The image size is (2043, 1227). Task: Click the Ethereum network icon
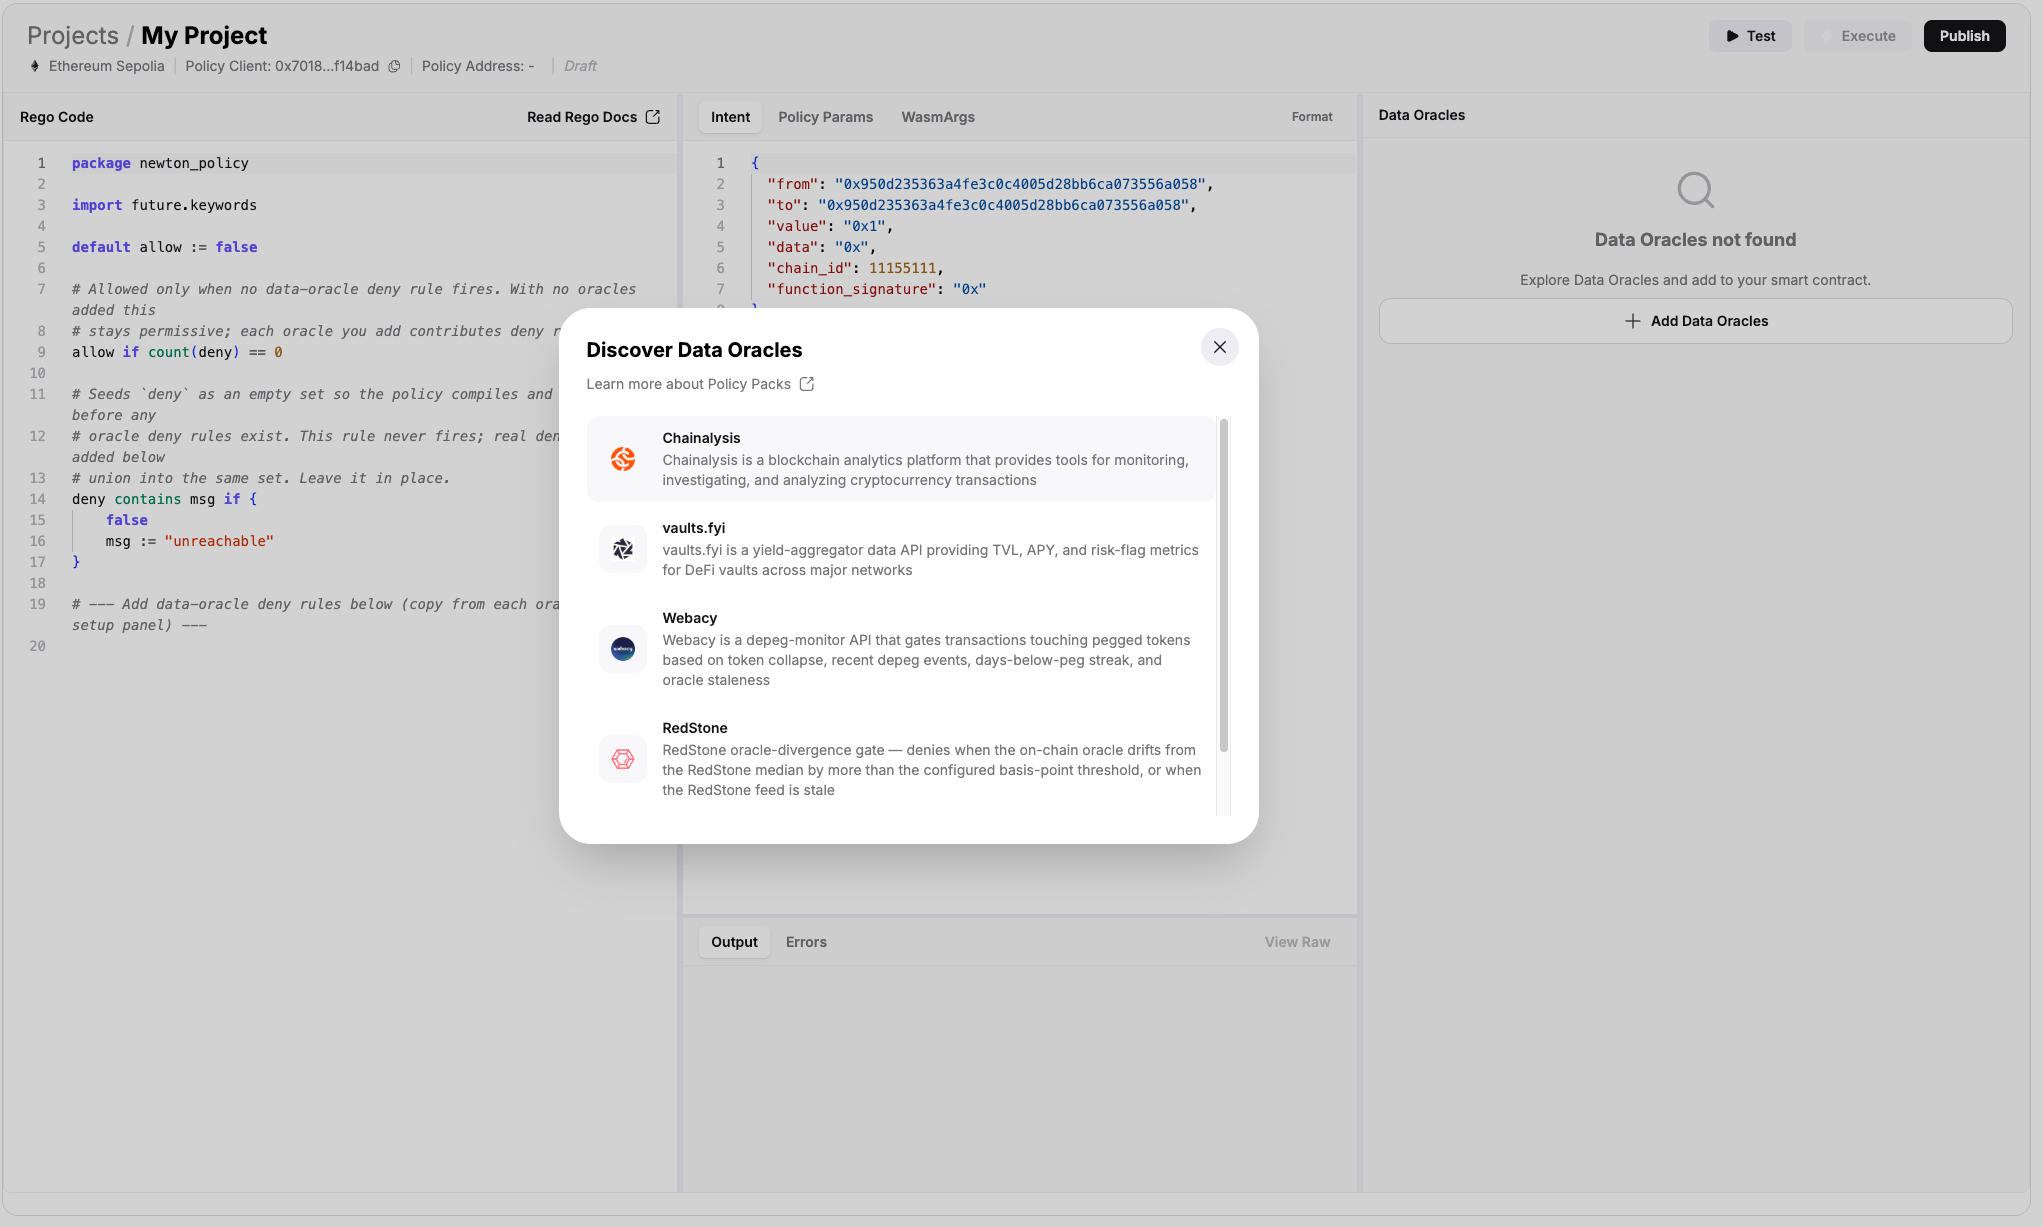(35, 66)
